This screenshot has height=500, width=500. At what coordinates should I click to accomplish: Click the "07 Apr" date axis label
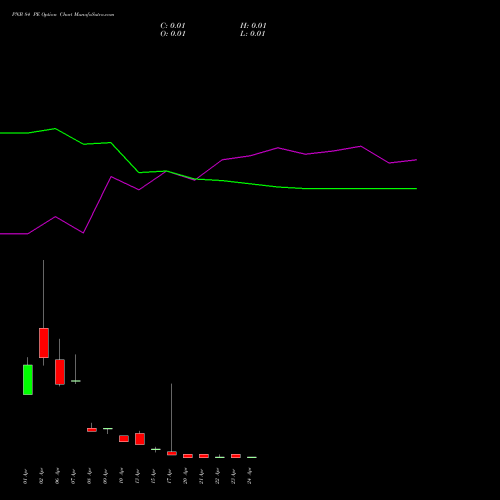(74, 476)
